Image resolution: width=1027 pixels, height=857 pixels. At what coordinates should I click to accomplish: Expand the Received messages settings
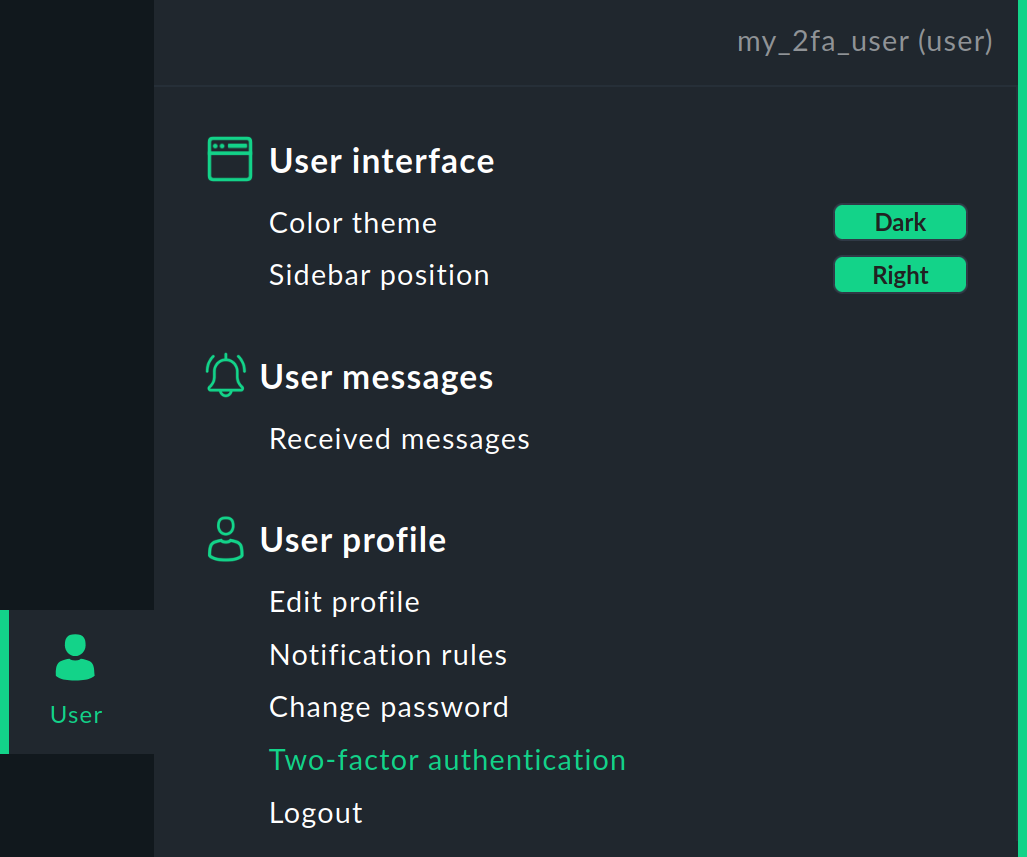399,438
